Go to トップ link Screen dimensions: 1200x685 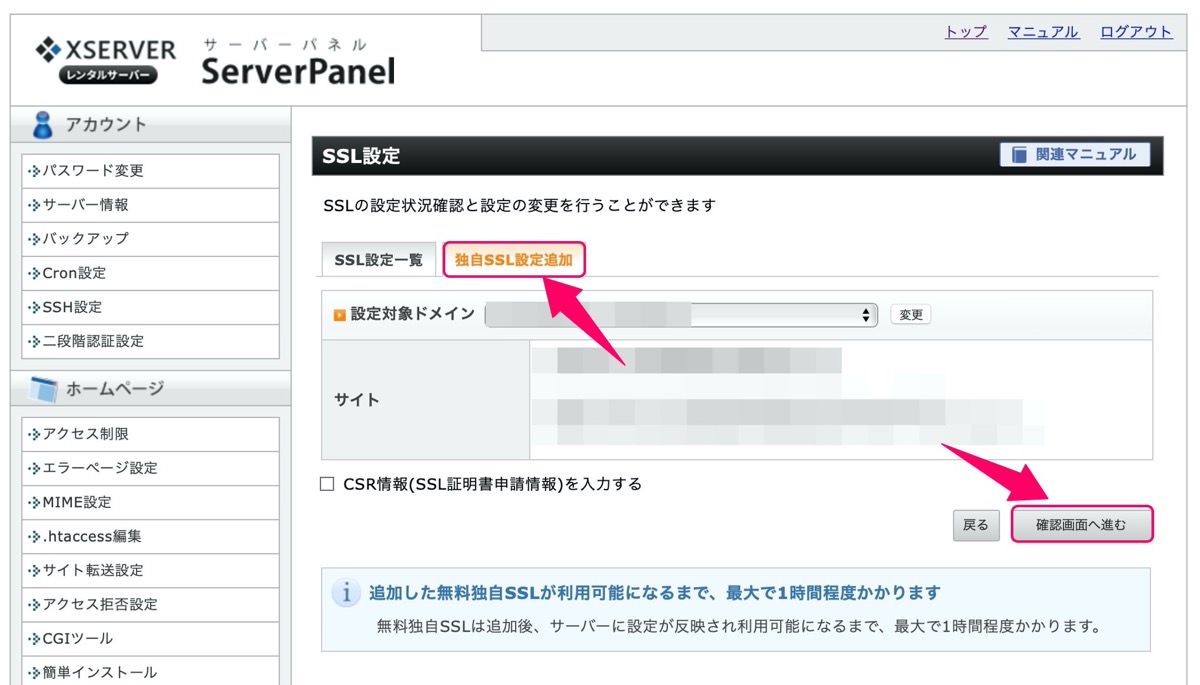tap(966, 32)
